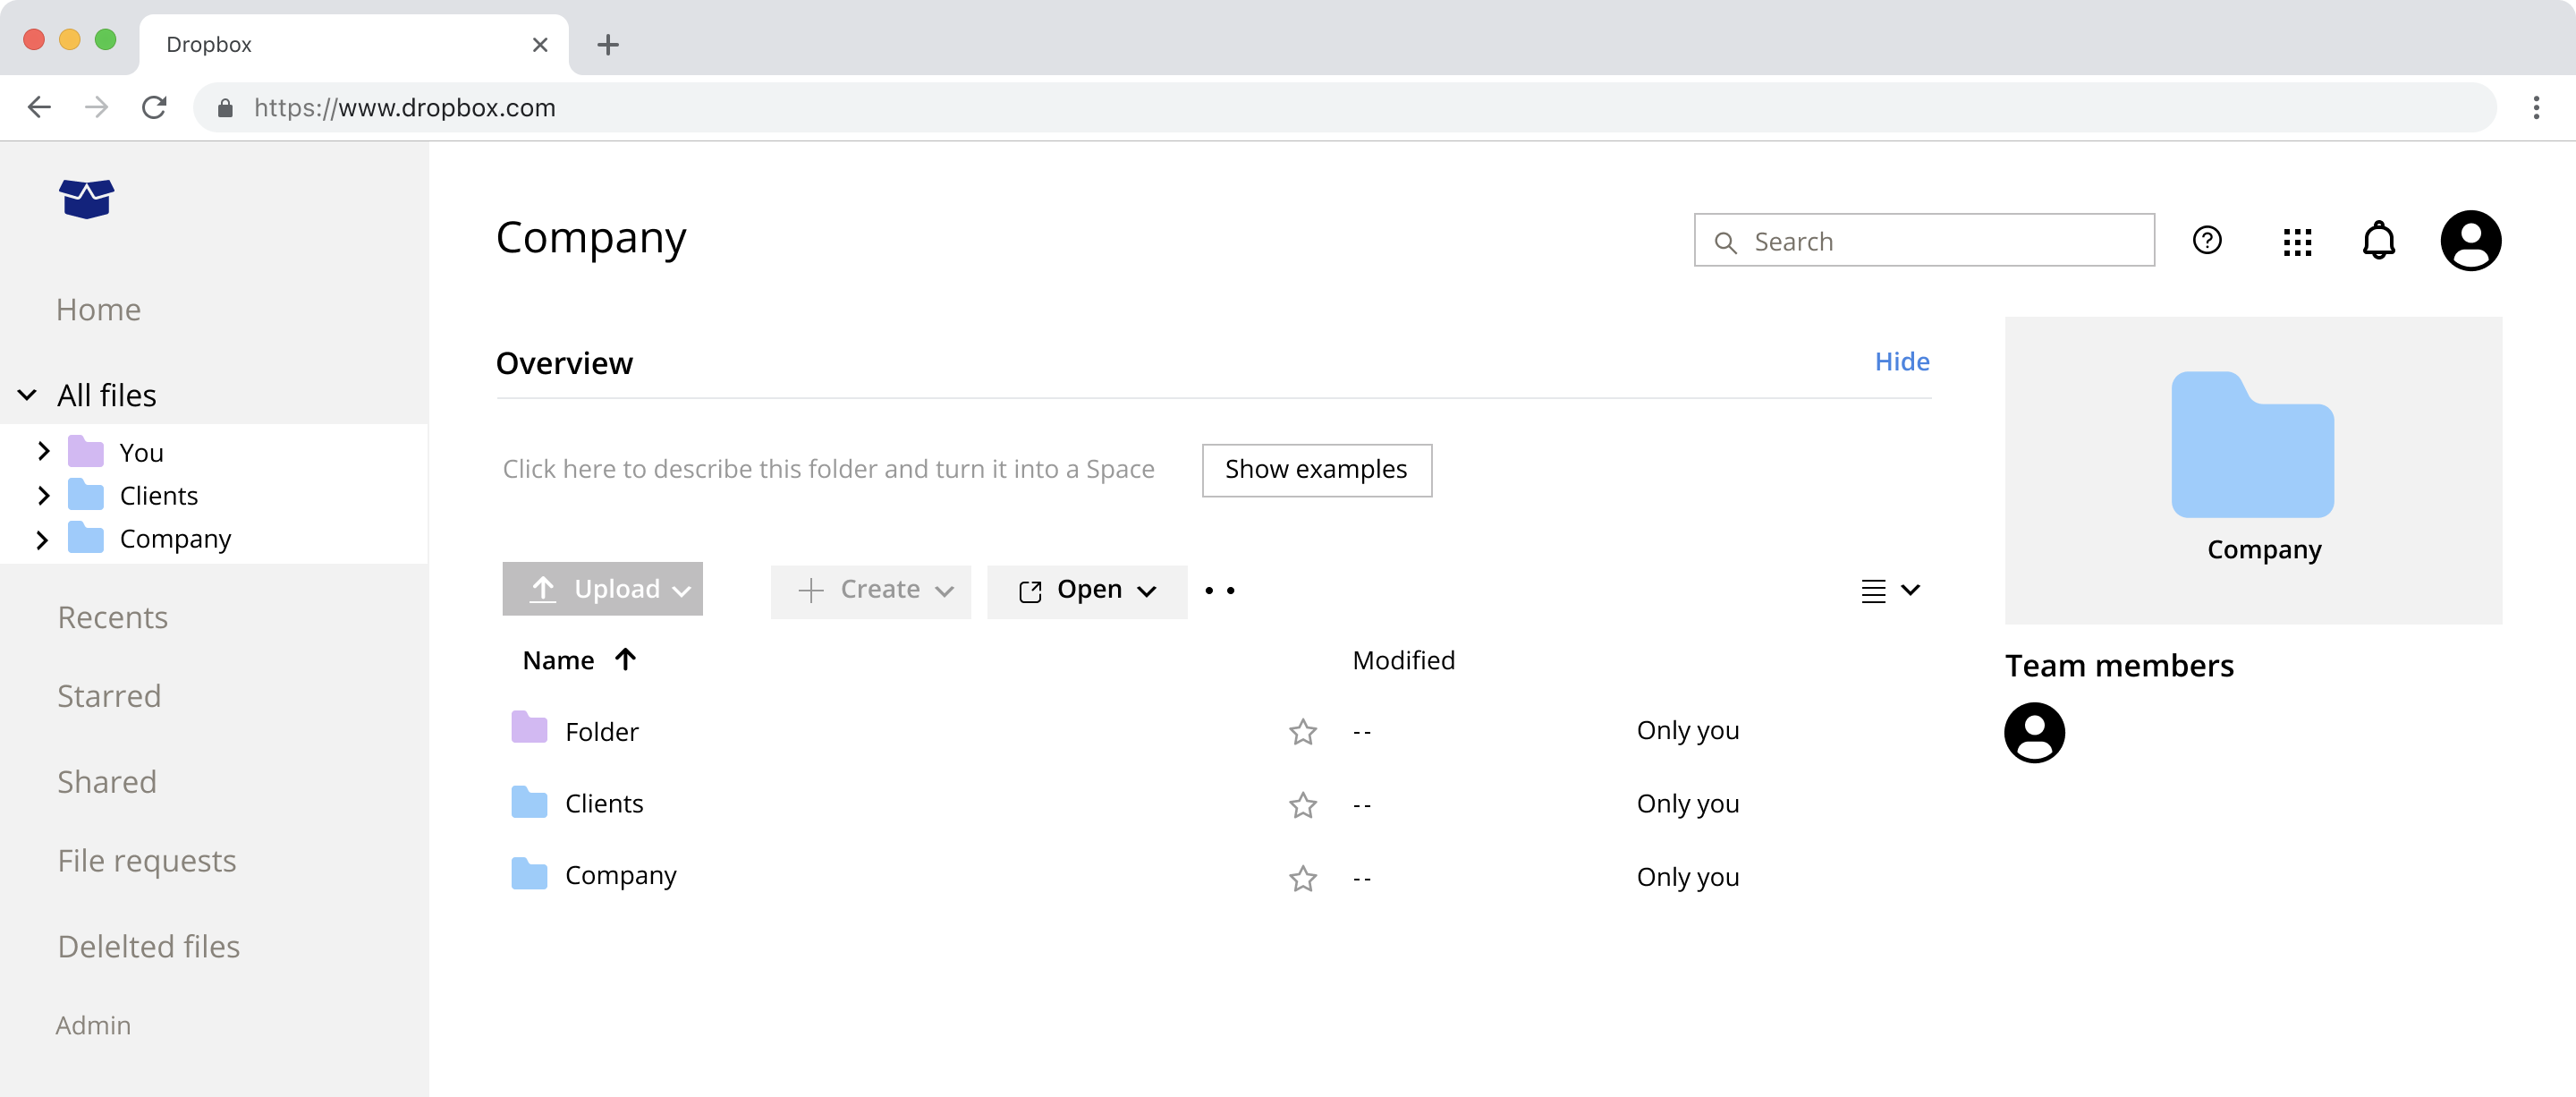Expand the Clients folder in sidebar tree

click(x=43, y=495)
